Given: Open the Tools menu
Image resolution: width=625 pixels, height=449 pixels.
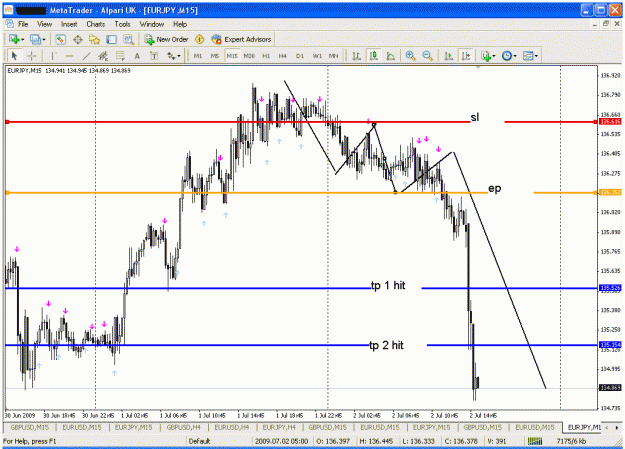Looking at the screenshot, I should click(122, 24).
